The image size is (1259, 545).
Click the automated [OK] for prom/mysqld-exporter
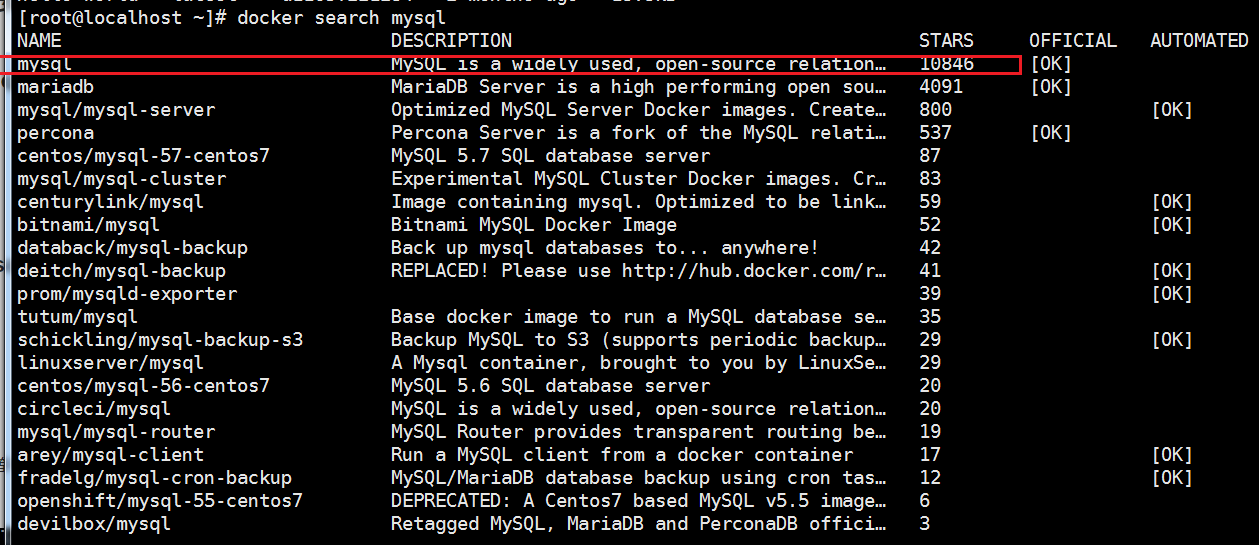point(1172,294)
